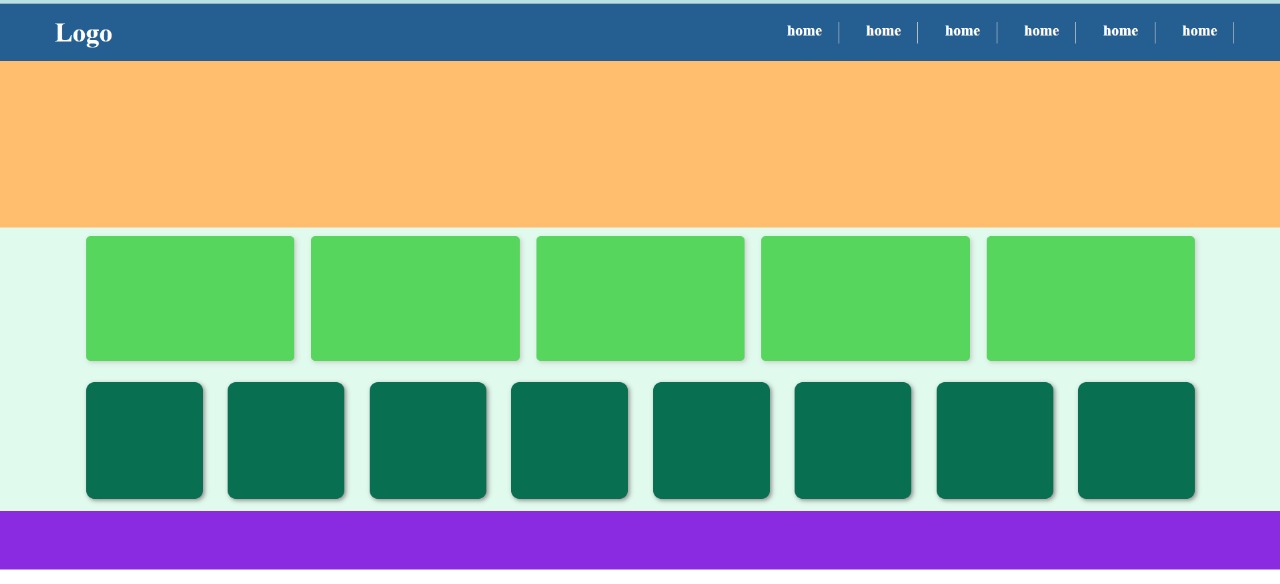The width and height of the screenshot is (1280, 584).
Task: Select the second dark green tile
Action: coord(286,440)
